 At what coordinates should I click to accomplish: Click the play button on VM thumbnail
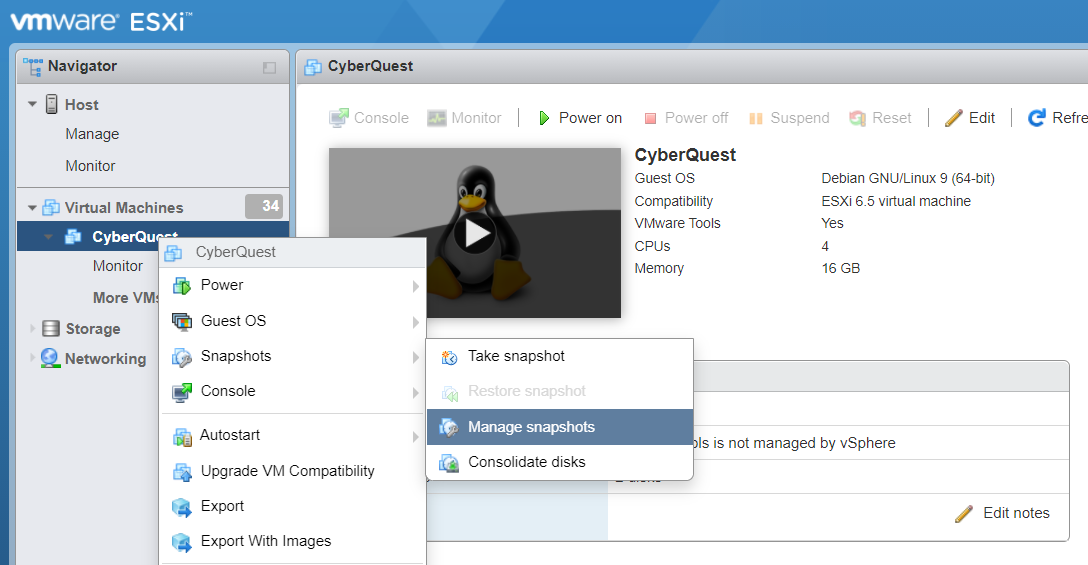[x=475, y=233]
